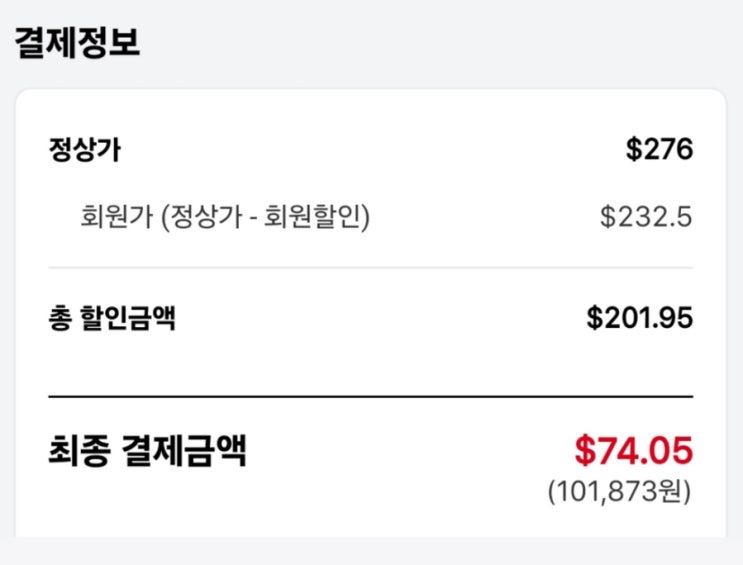
Task: Click the 회원가 word in member row
Action: tap(114, 216)
